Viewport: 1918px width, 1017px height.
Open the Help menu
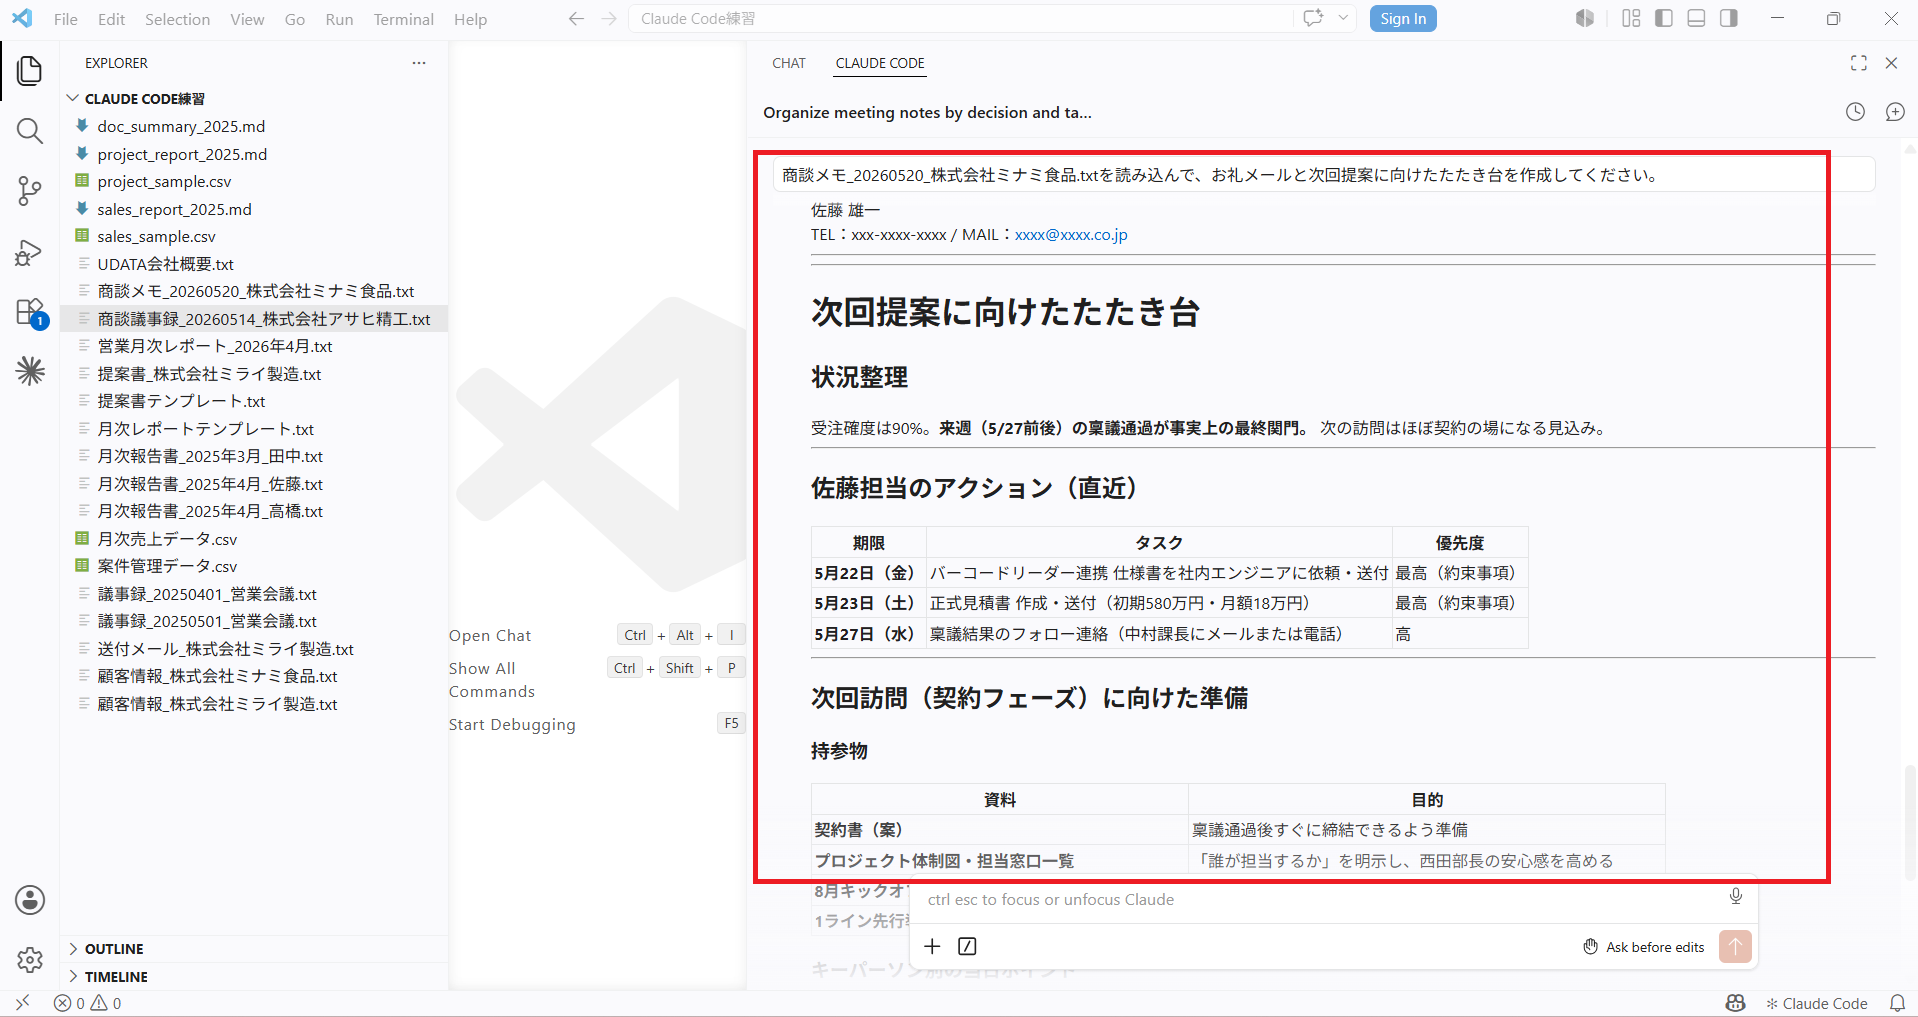[x=470, y=19]
